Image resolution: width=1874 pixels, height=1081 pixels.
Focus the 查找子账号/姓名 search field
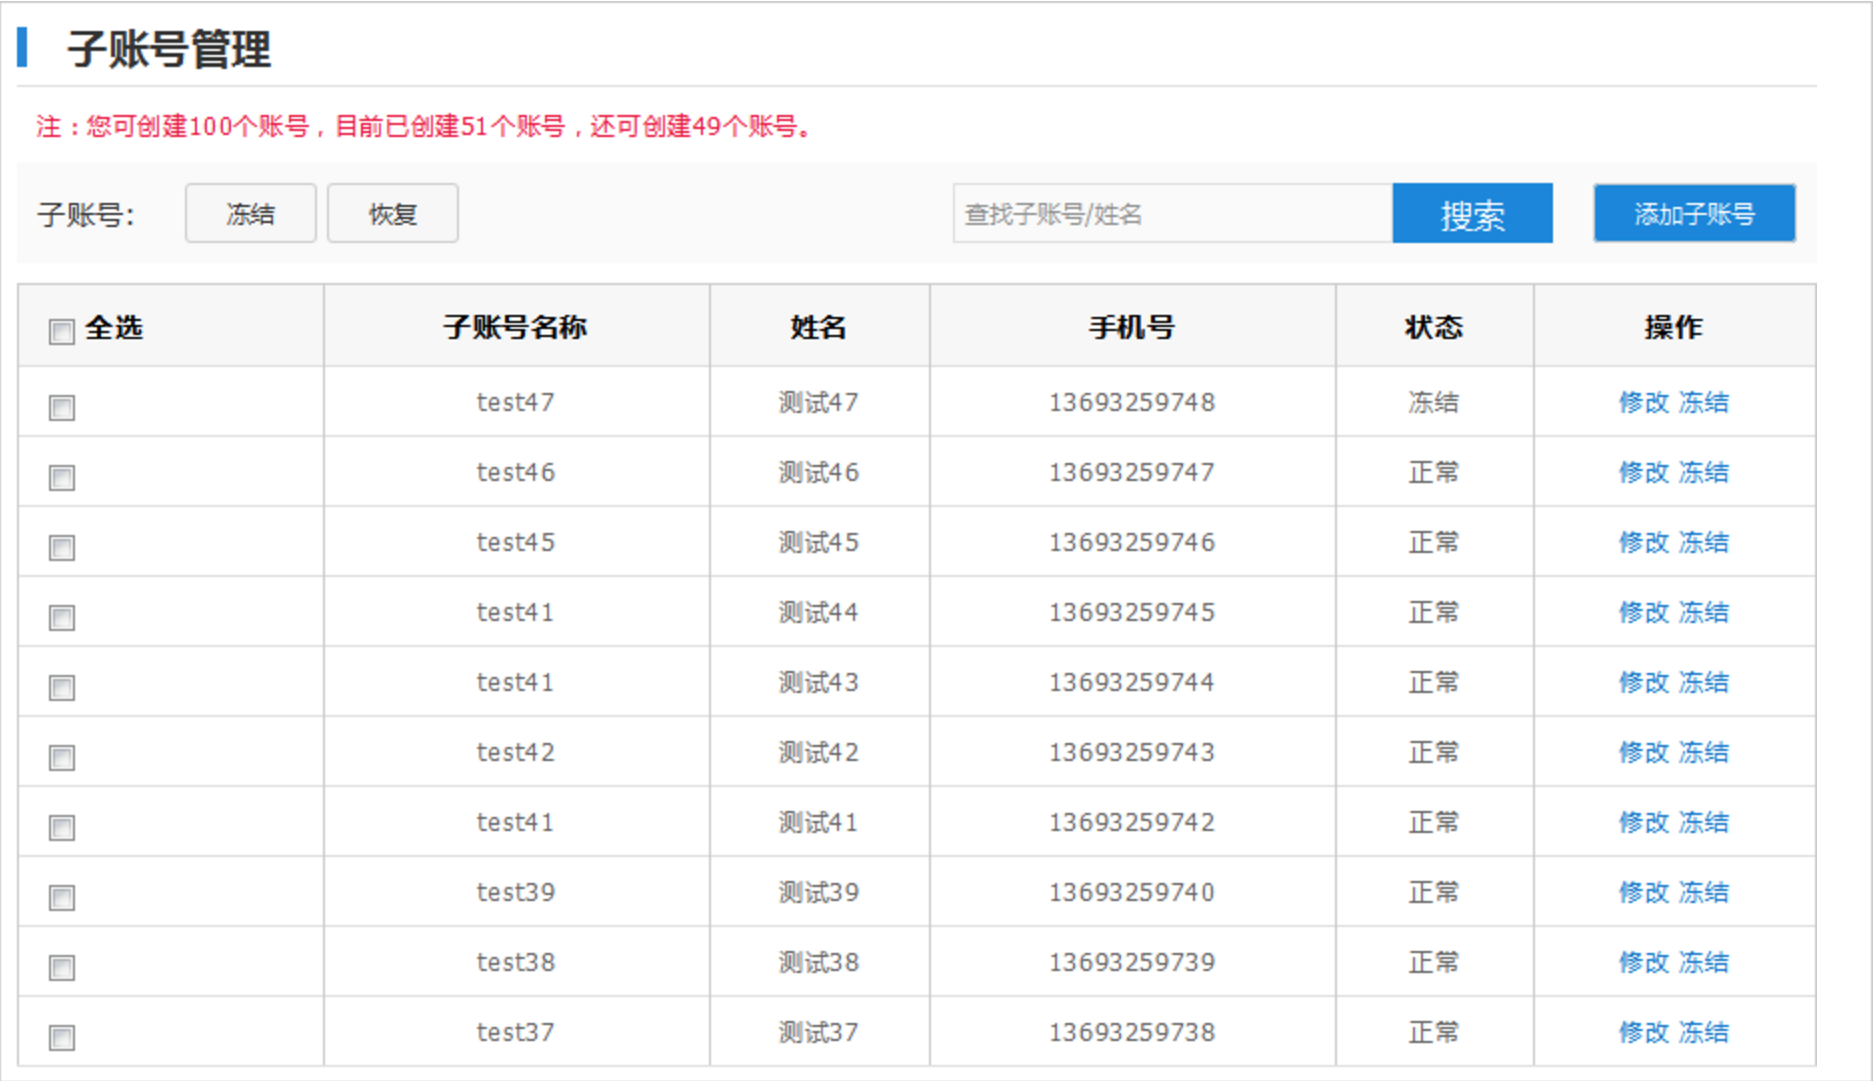pos(1172,214)
